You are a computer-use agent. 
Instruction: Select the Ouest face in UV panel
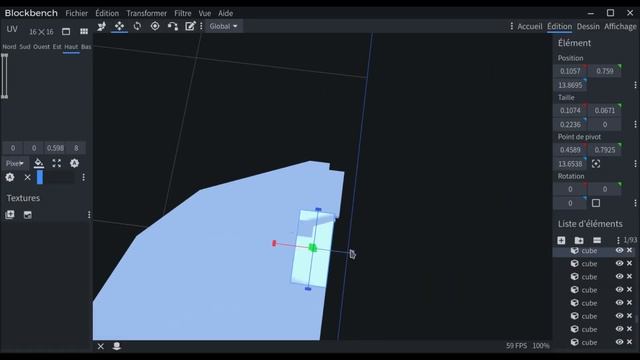(41, 47)
